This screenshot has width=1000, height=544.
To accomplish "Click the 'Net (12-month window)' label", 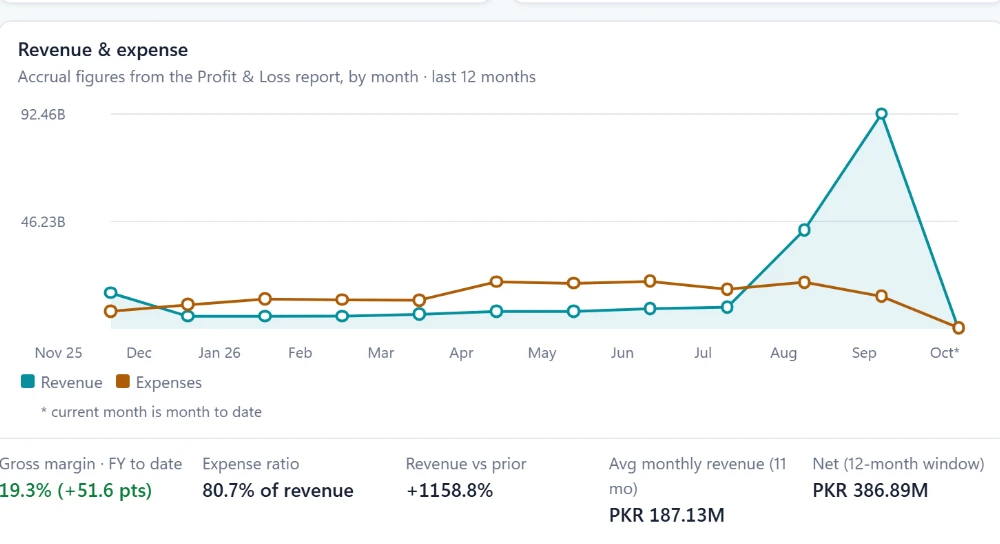I will (899, 464).
